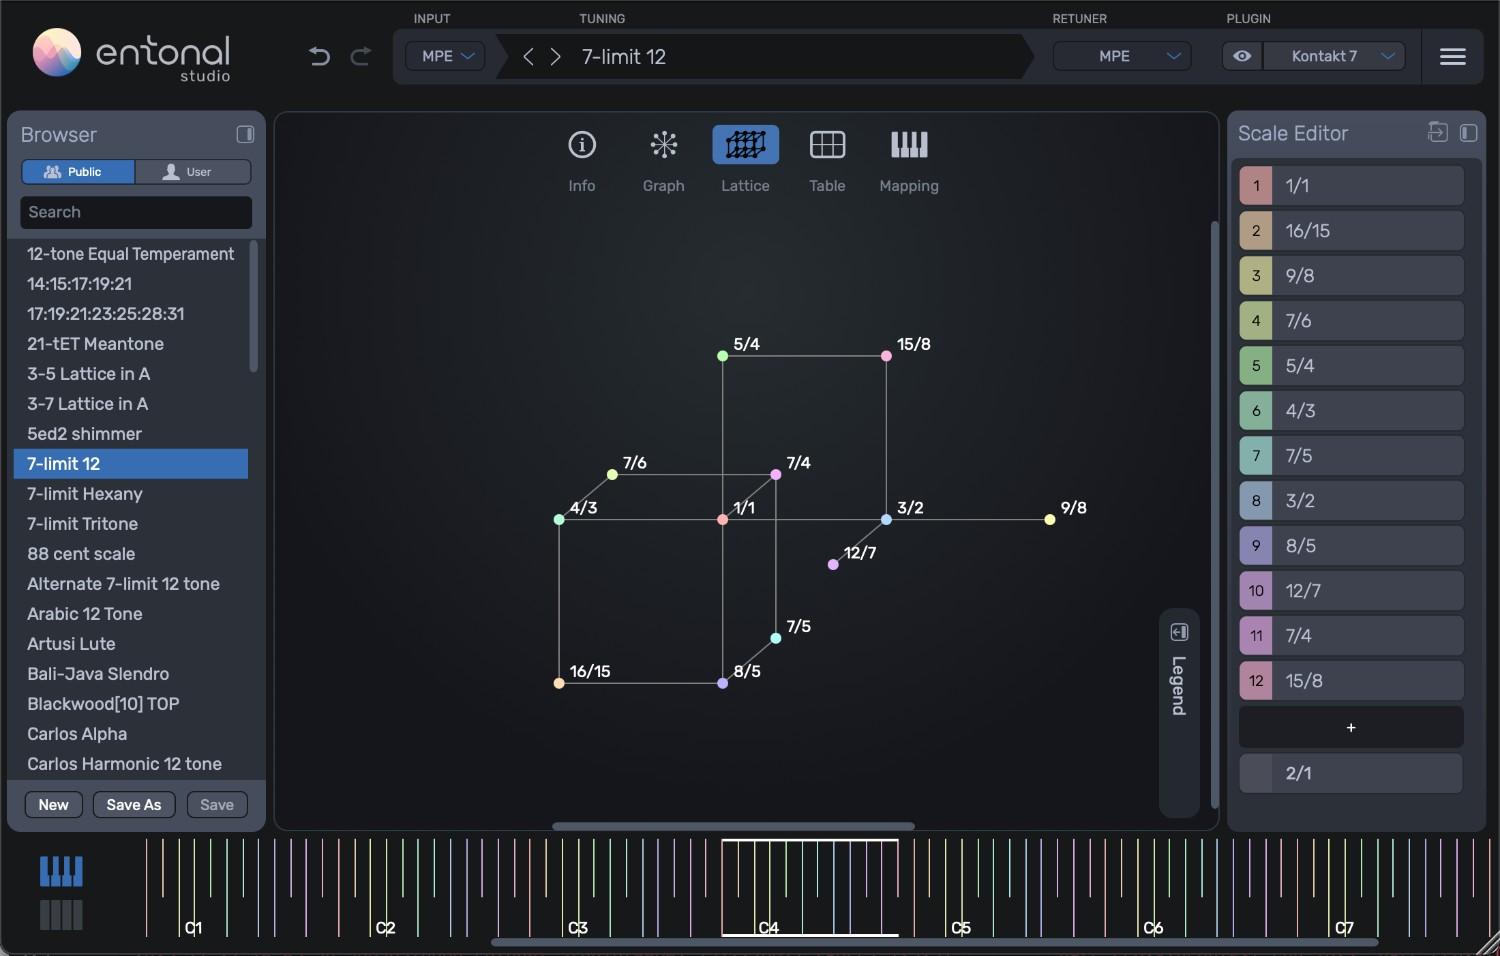Viewport: 1500px width, 956px height.
Task: Open the Kontakt 7 plugin dropdown
Action: click(1335, 56)
